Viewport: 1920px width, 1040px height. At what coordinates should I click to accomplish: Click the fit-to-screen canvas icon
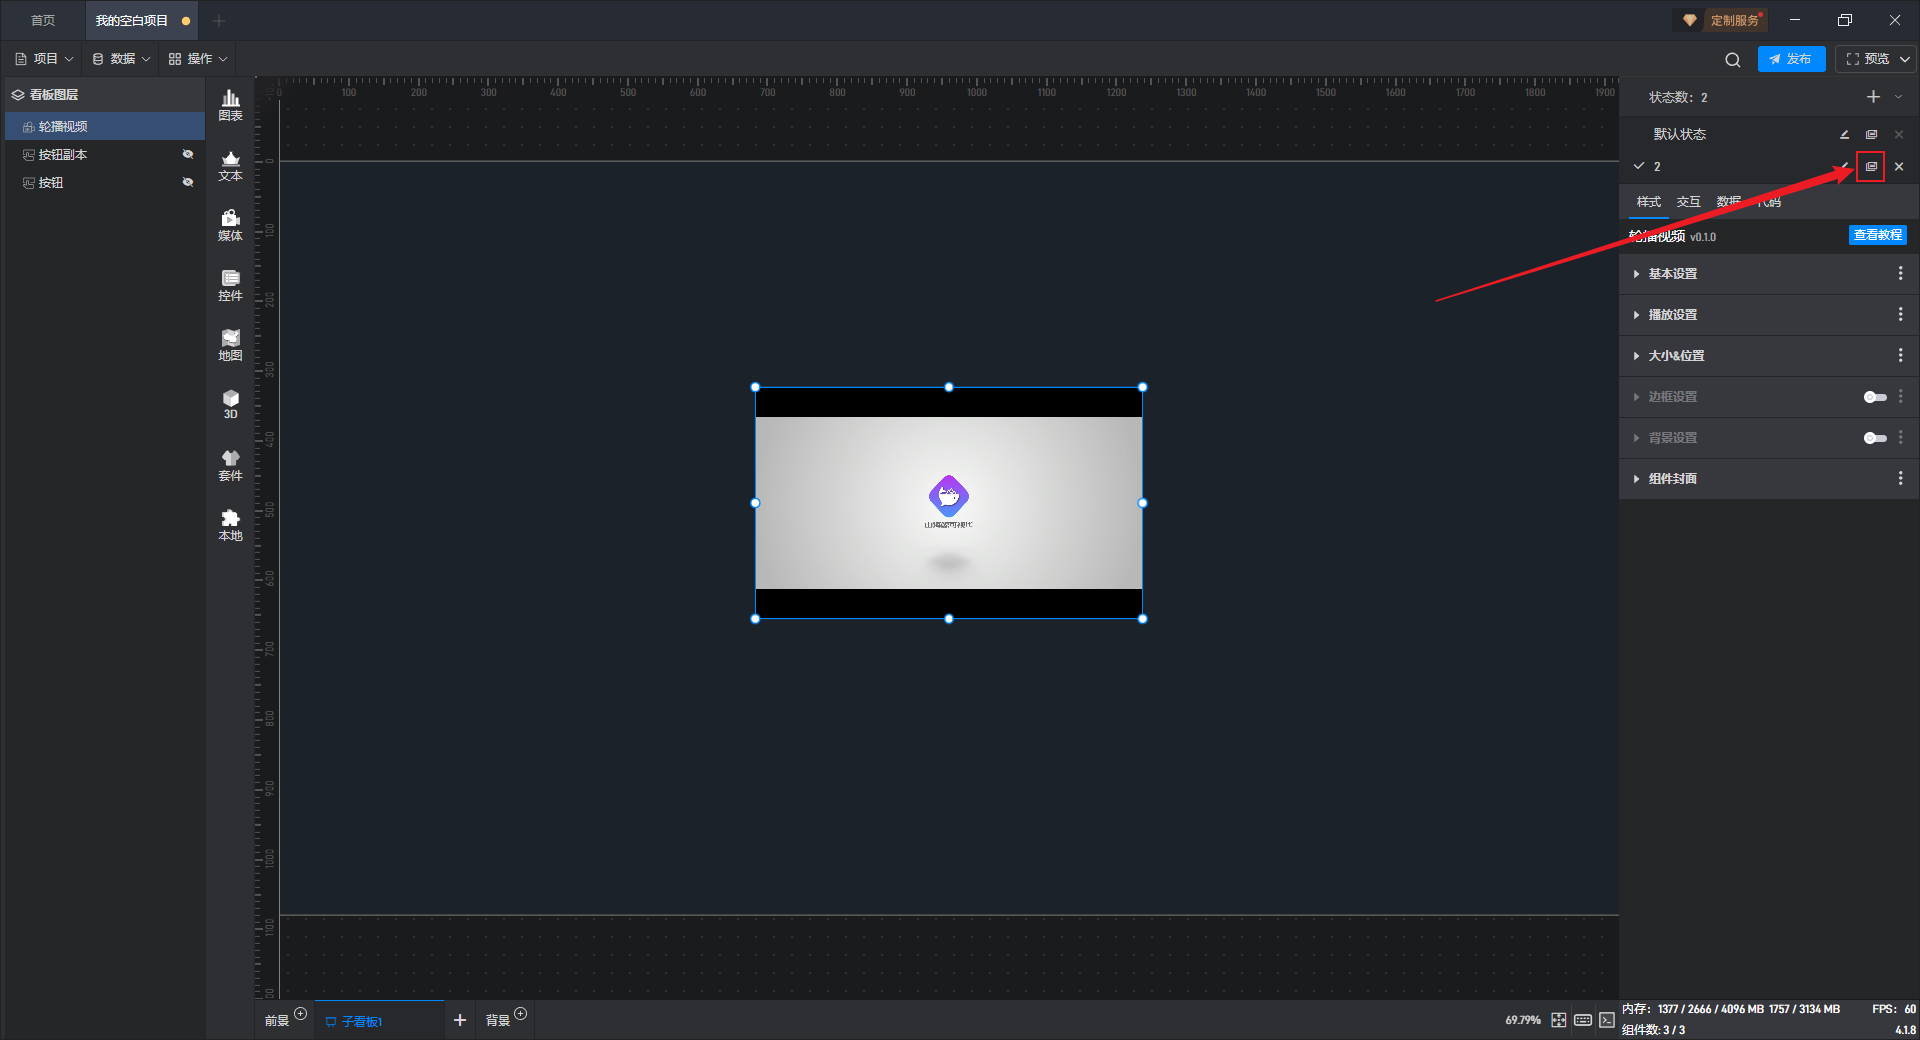click(x=1559, y=1020)
